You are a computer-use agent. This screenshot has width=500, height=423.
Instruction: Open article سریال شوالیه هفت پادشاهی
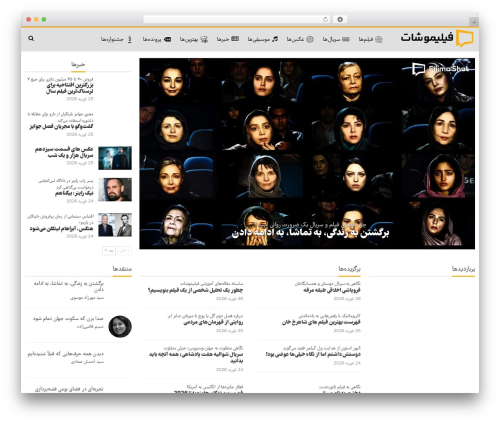click(x=196, y=357)
